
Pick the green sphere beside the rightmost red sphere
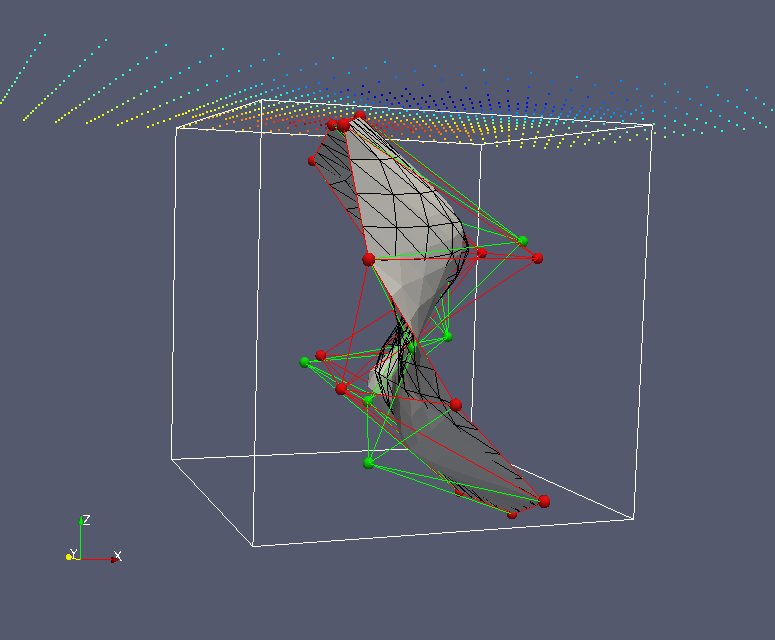pos(523,241)
